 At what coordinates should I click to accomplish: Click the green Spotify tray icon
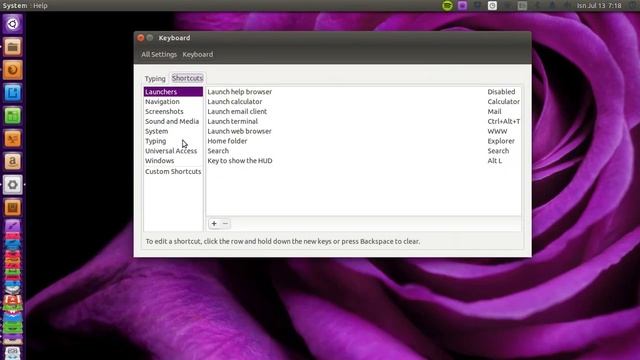coord(447,5)
